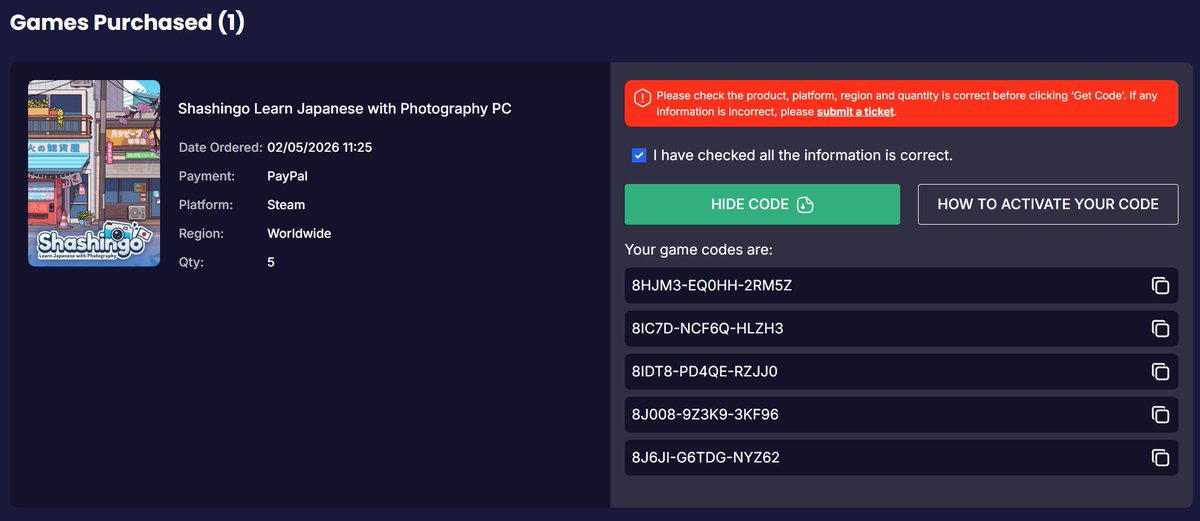Follow the 'submit a ticket' link
Screen dimensions: 1200x521
pos(855,112)
